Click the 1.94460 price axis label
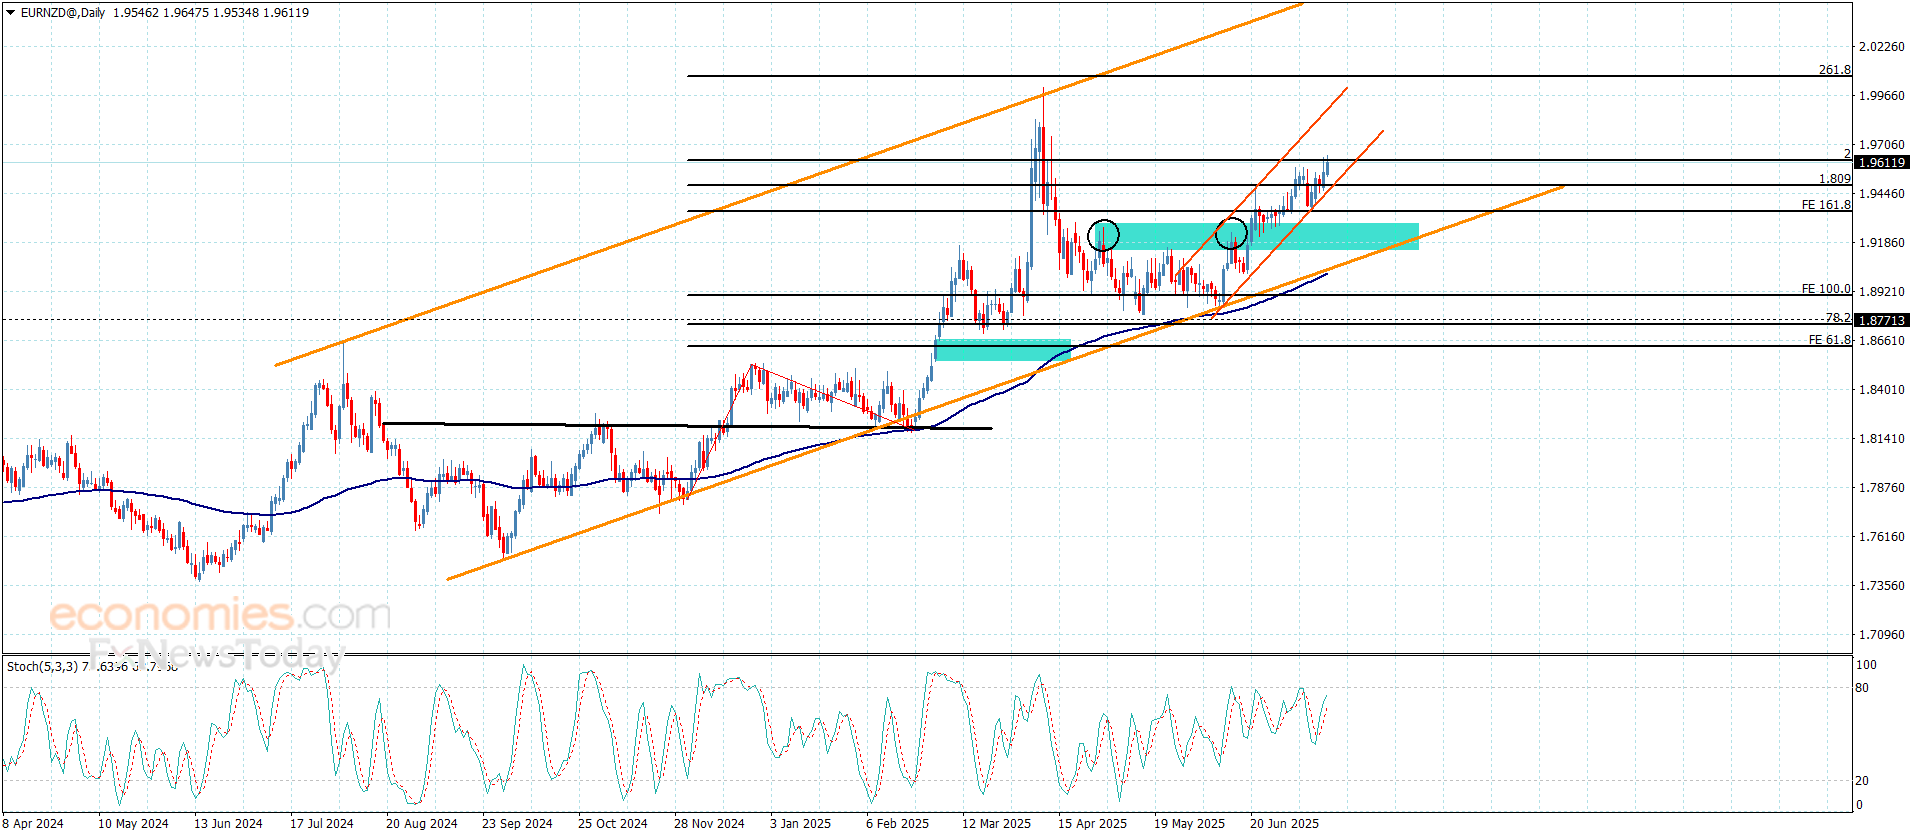The height and width of the screenshot is (836, 1916). [1881, 194]
